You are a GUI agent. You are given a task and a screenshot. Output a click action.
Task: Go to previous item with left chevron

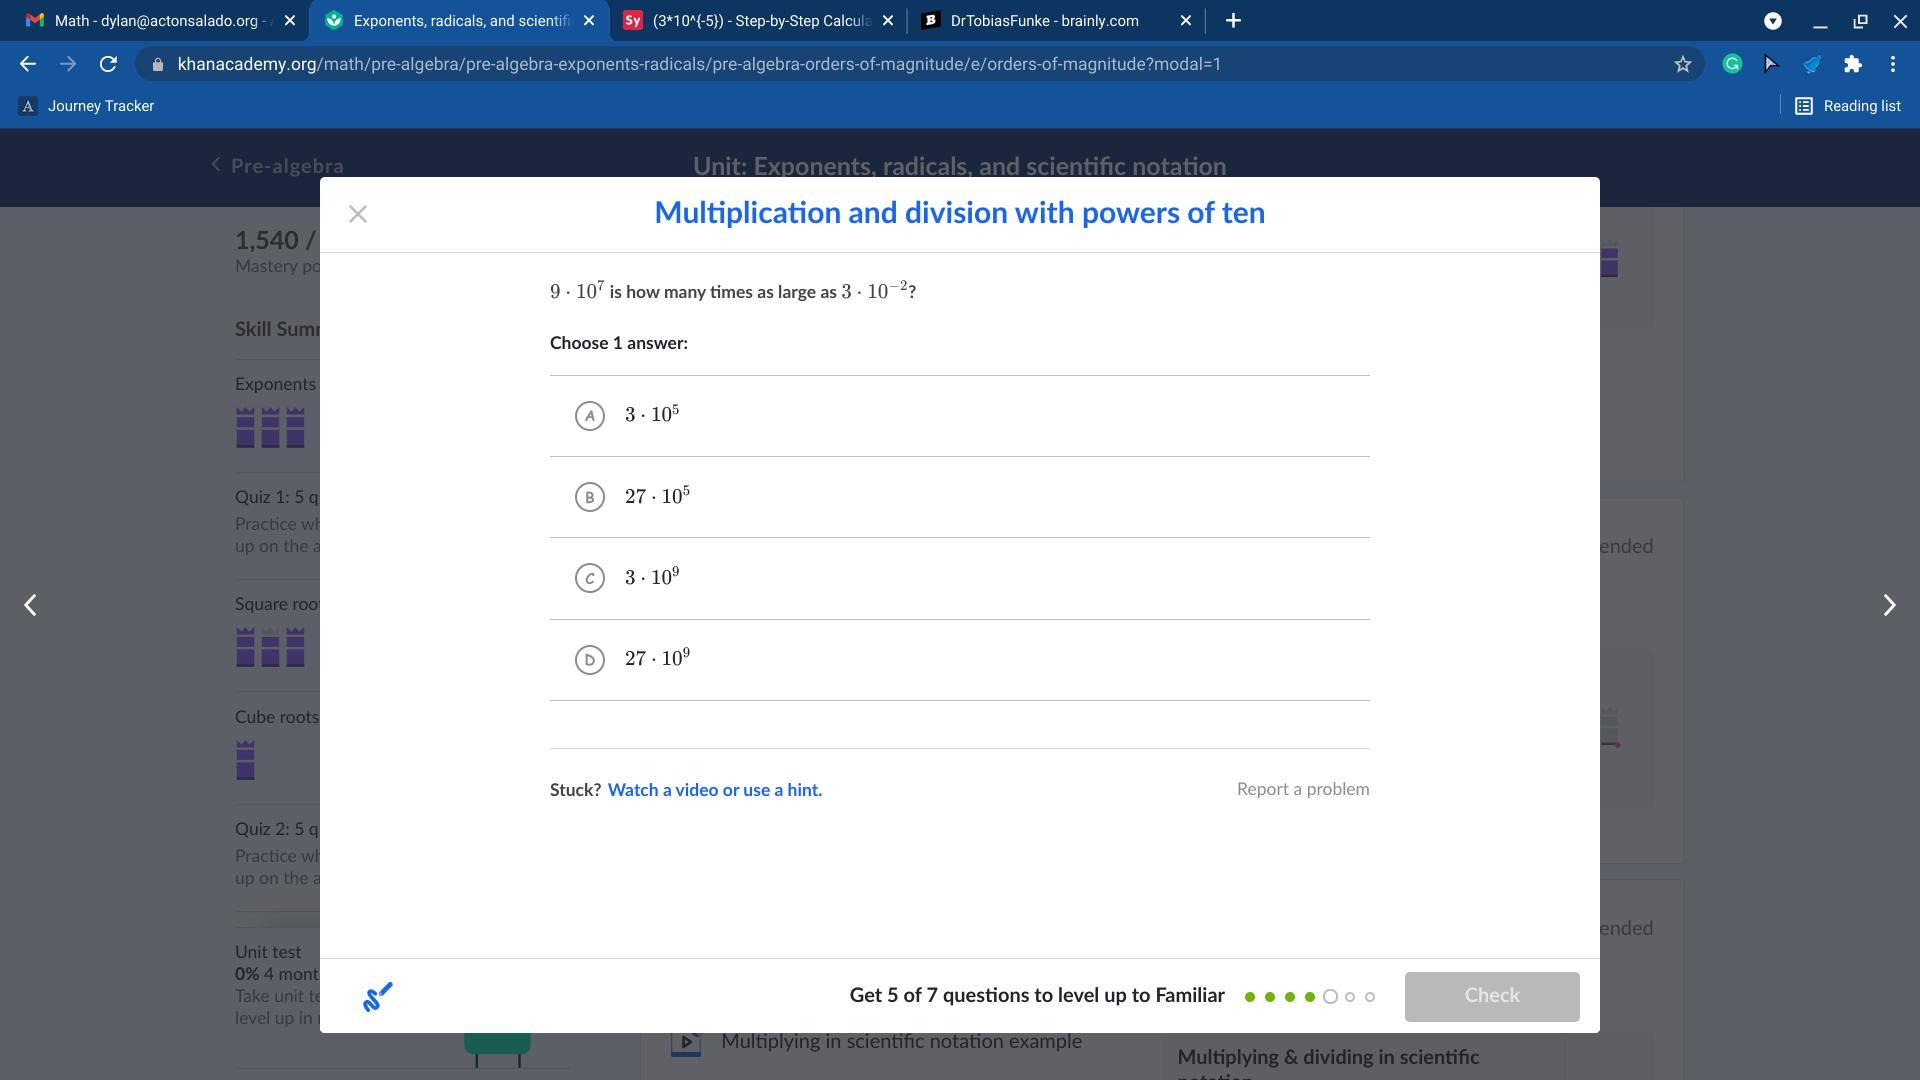31,605
